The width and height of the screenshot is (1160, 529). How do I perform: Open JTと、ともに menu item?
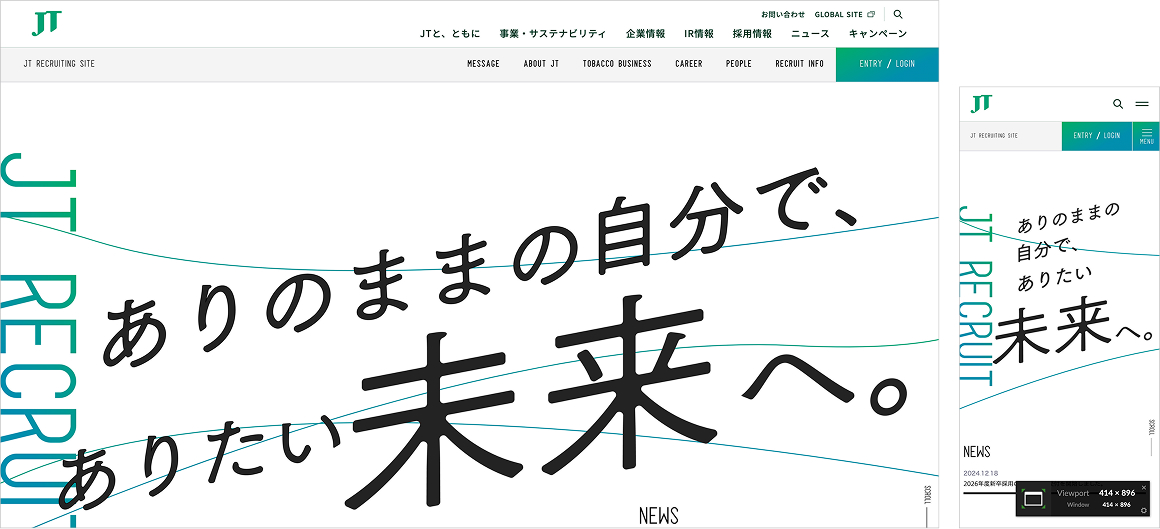tap(450, 33)
